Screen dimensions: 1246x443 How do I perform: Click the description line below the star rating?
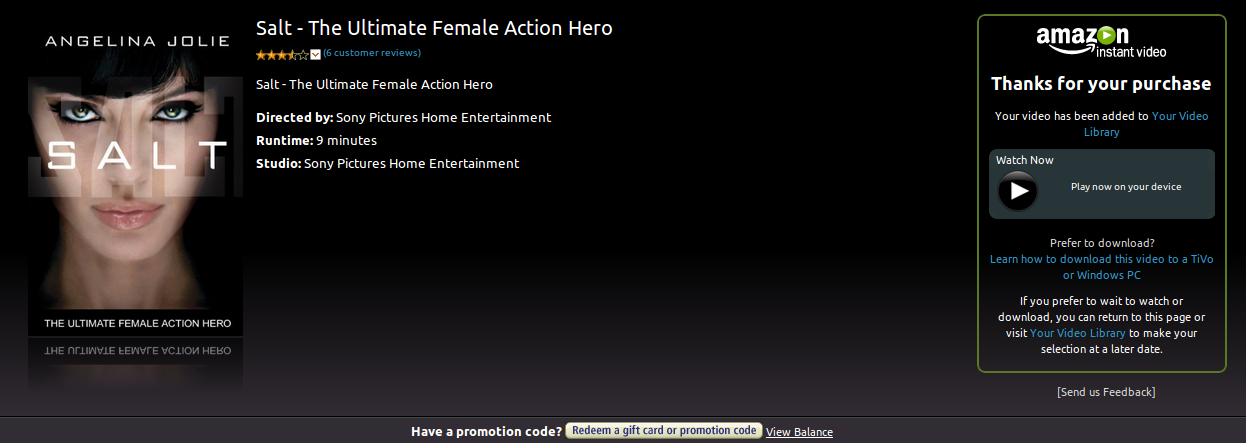(x=374, y=84)
